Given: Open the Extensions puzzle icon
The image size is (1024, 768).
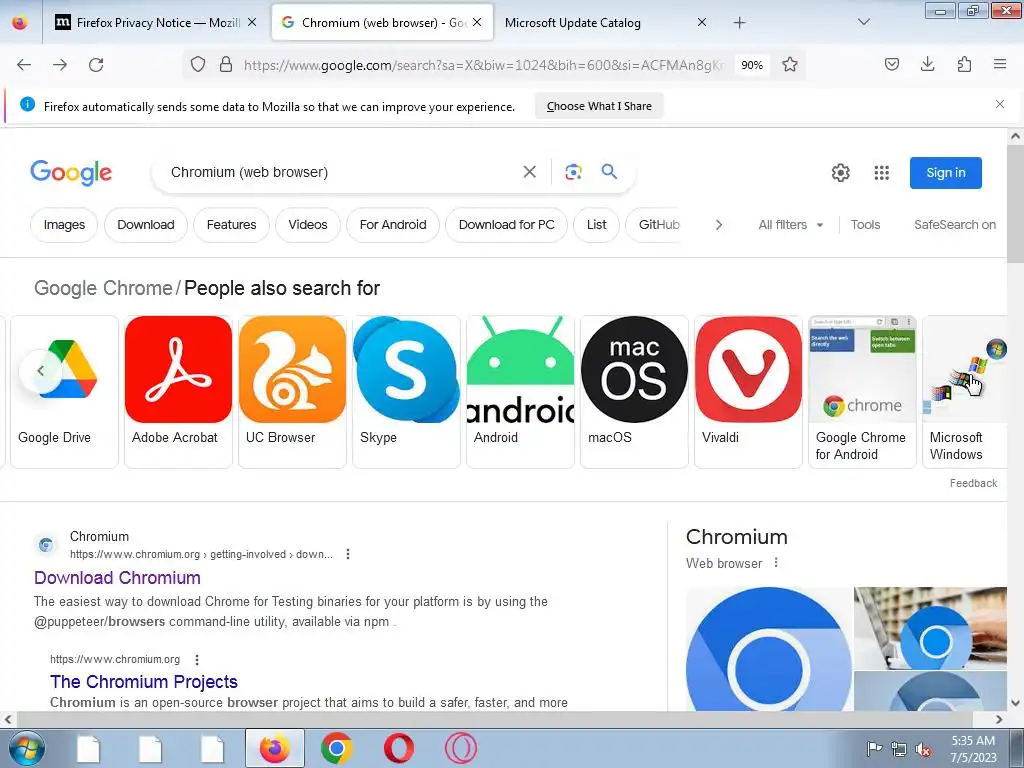Looking at the screenshot, I should 964,64.
